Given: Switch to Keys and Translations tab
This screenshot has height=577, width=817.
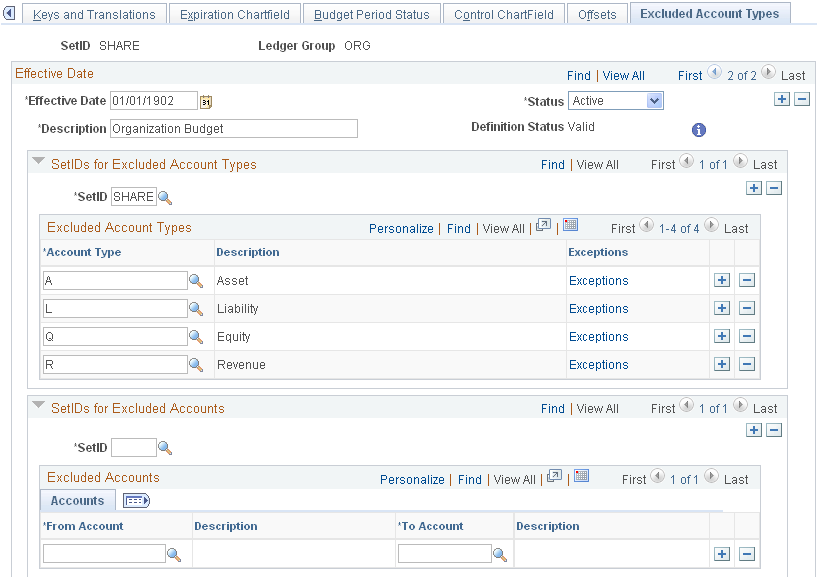Looking at the screenshot, I should (94, 15).
